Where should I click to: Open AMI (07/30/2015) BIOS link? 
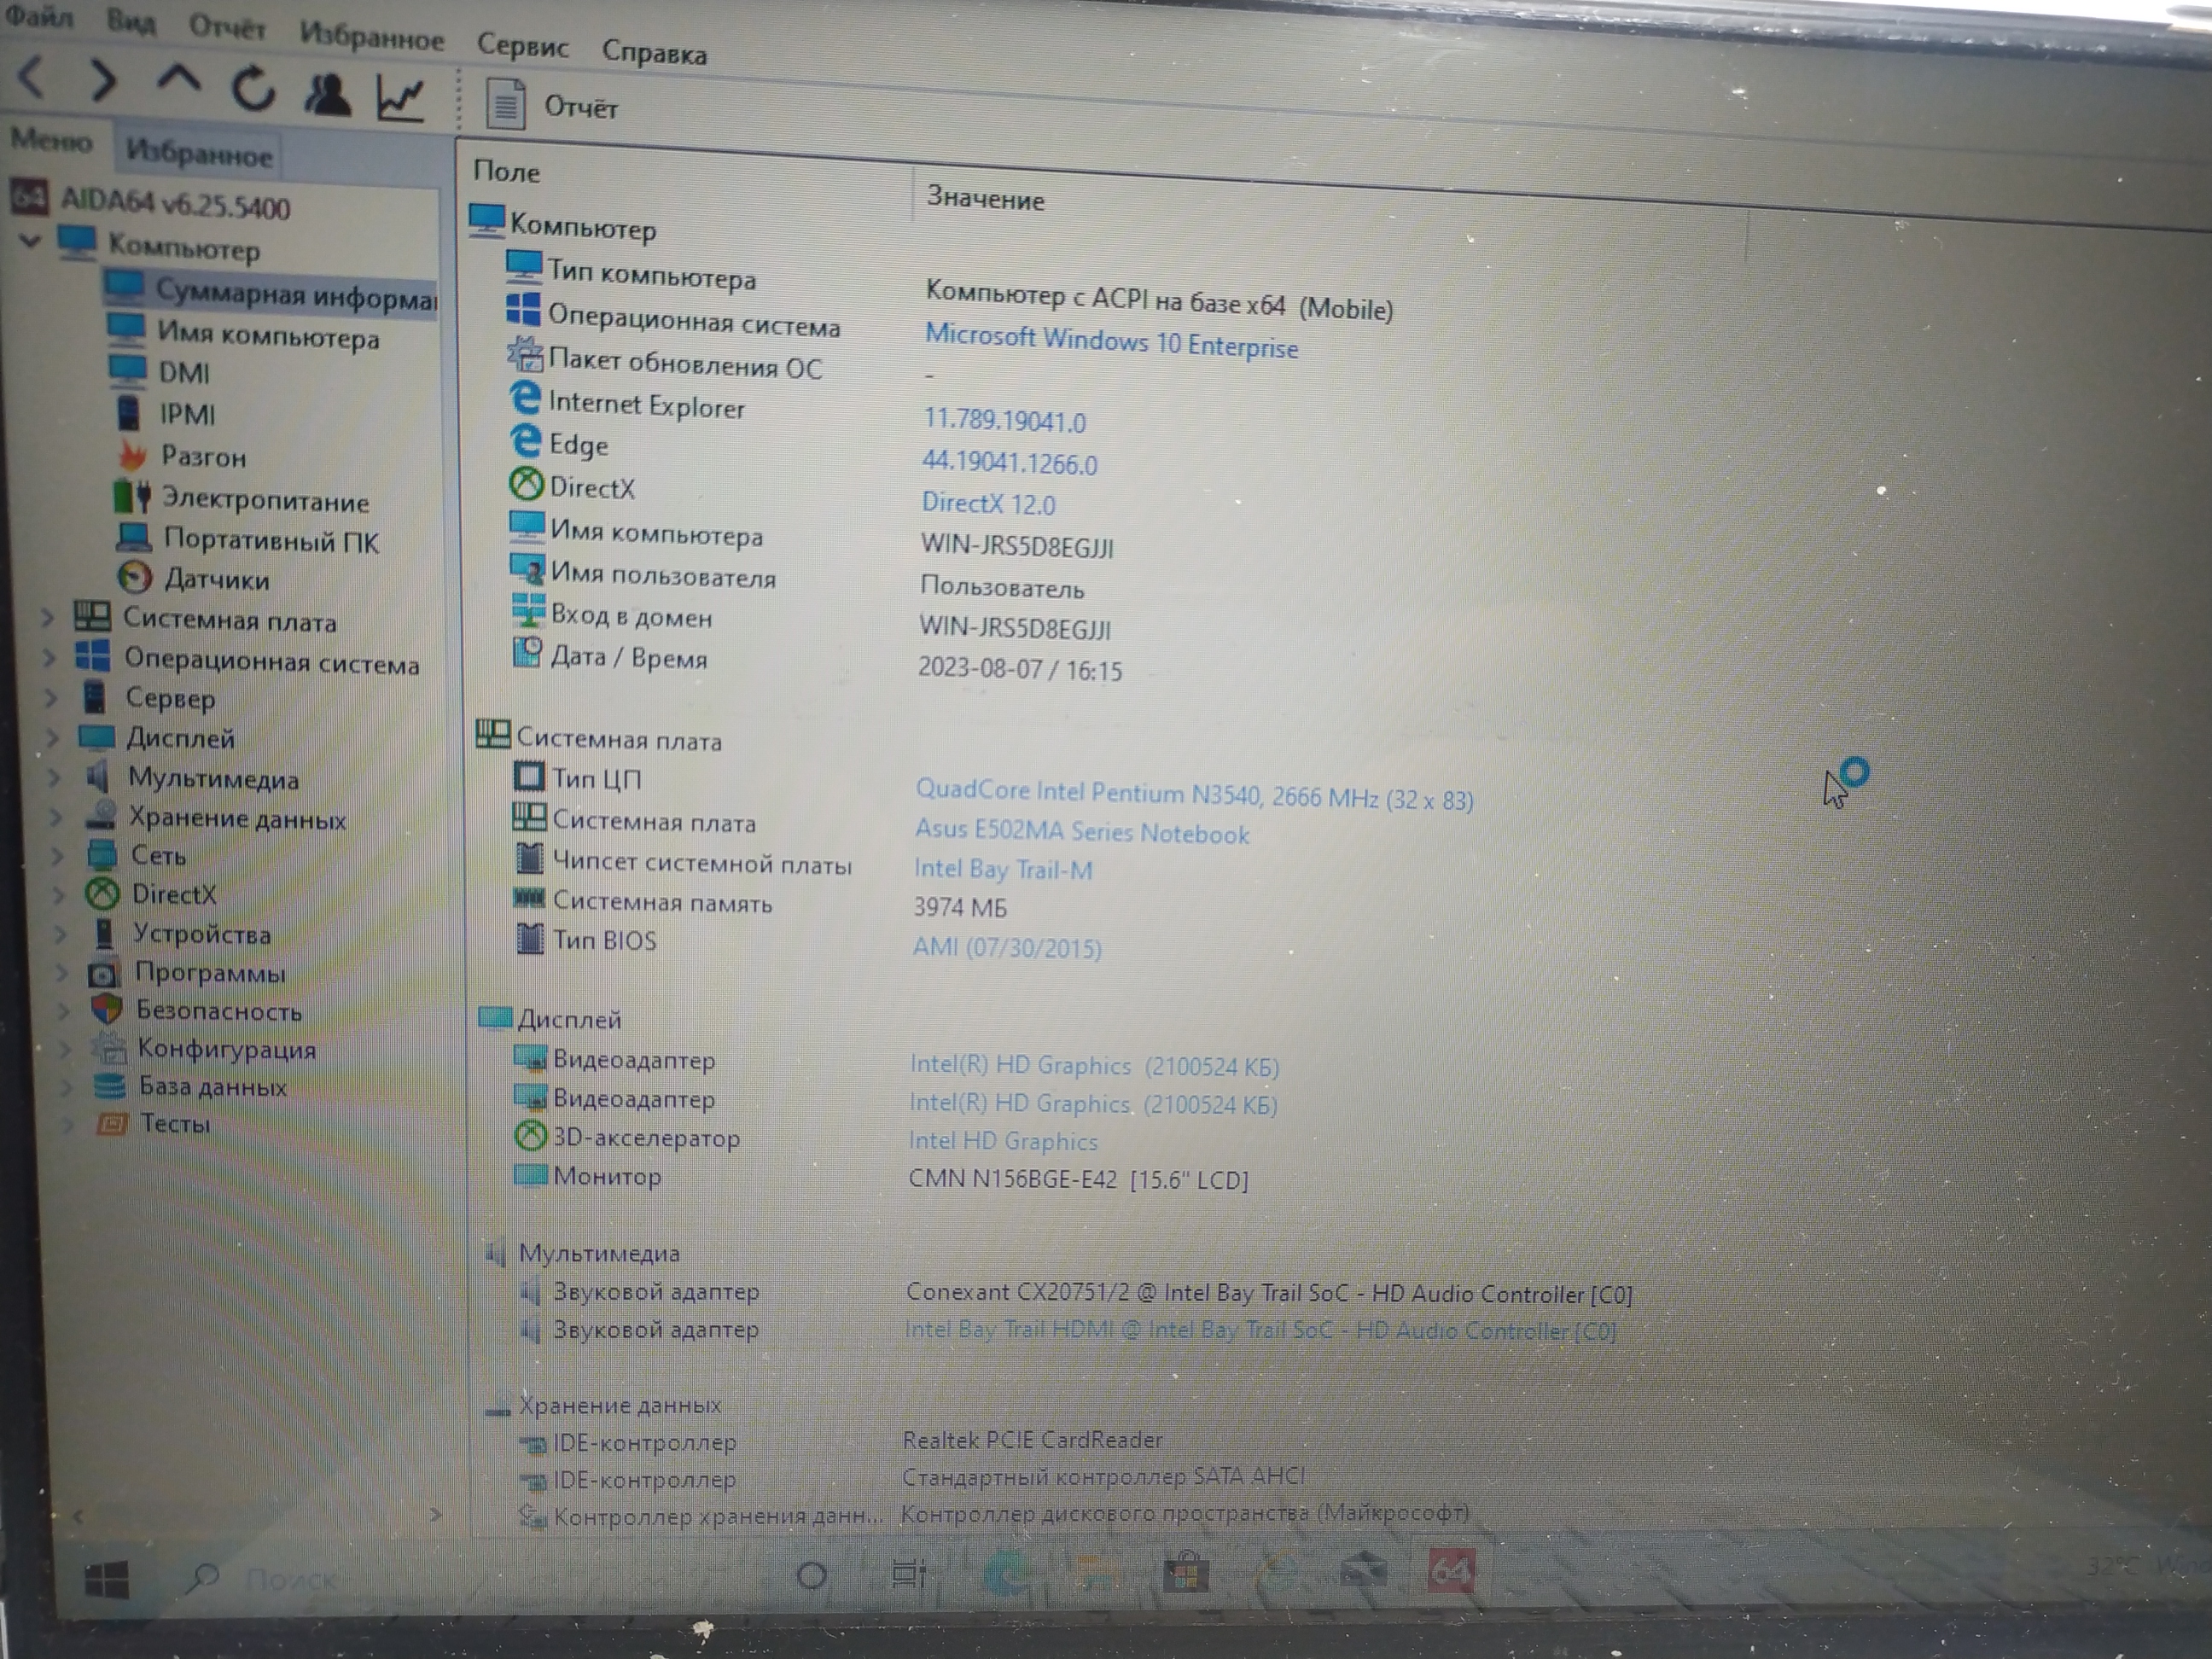(x=1007, y=946)
